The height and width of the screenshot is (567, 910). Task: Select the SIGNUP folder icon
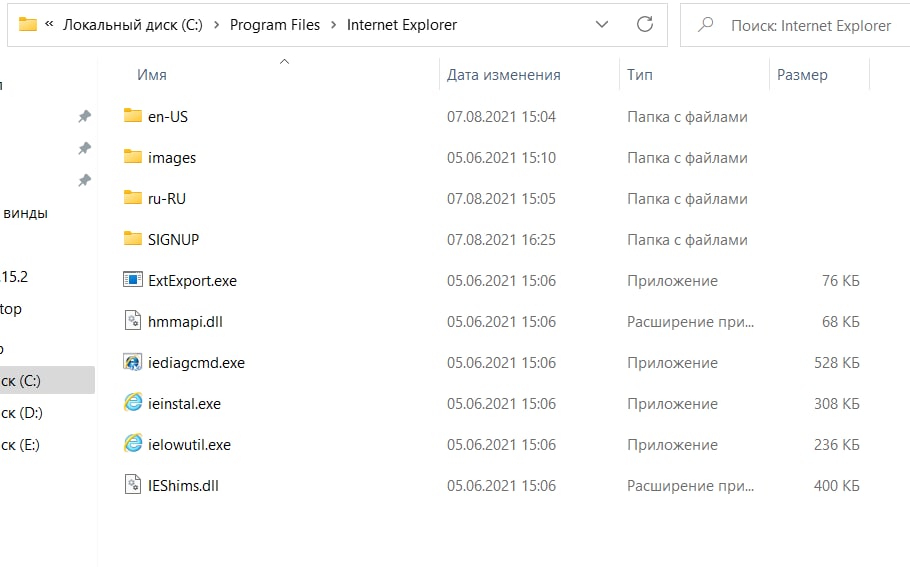[x=133, y=239]
